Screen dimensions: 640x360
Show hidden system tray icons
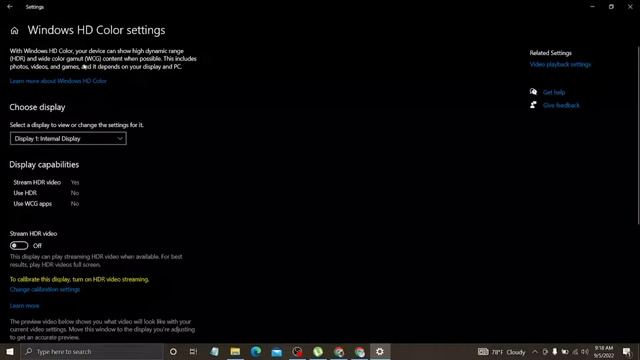[x=535, y=352]
